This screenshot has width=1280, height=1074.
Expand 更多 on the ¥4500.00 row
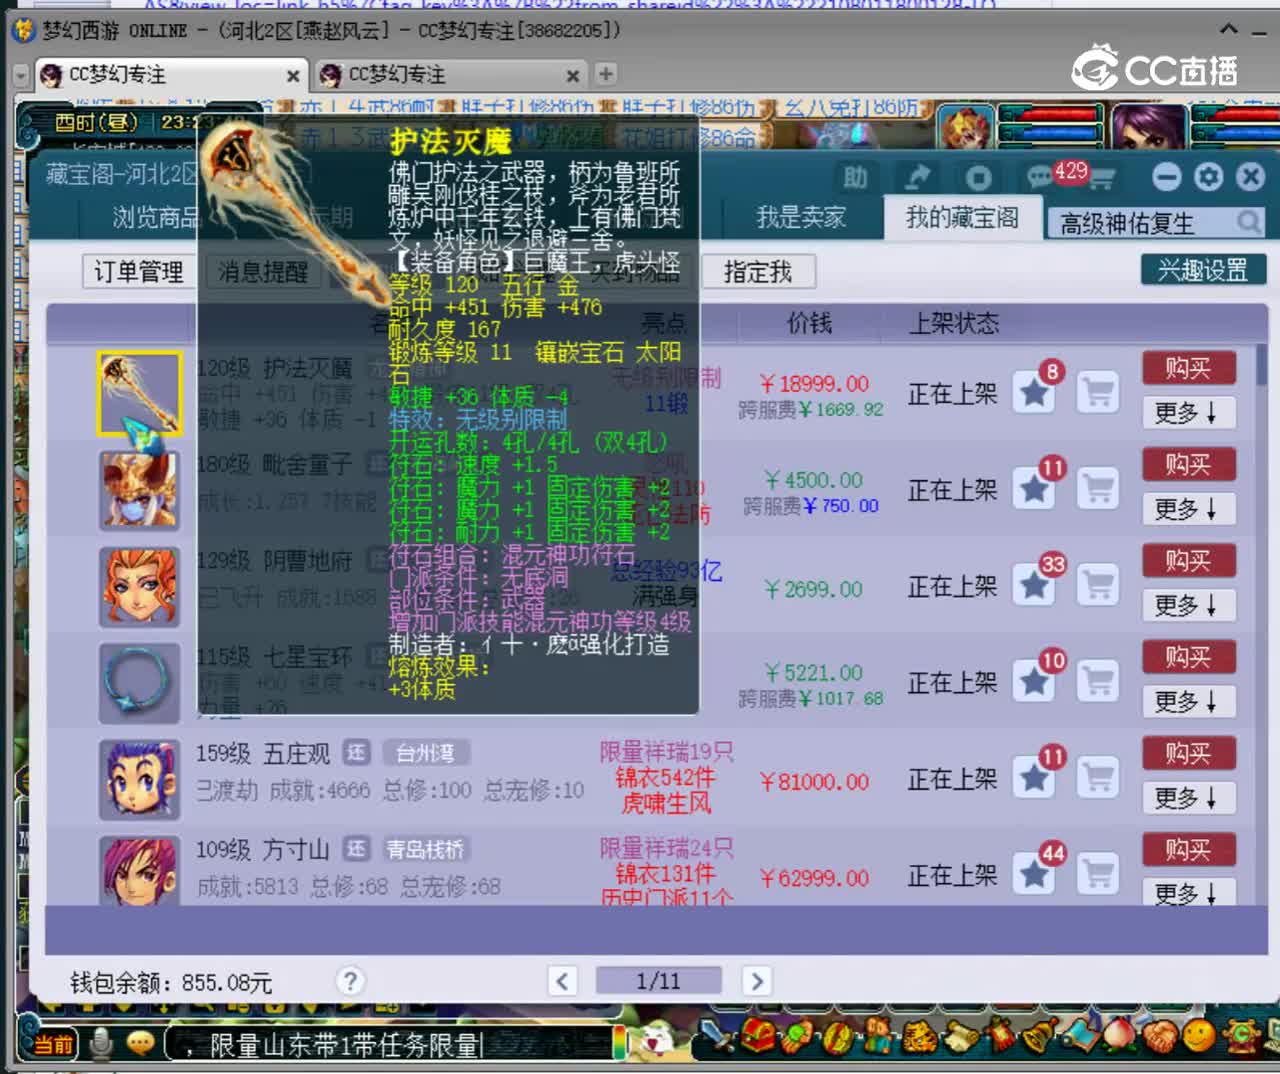click(x=1188, y=509)
